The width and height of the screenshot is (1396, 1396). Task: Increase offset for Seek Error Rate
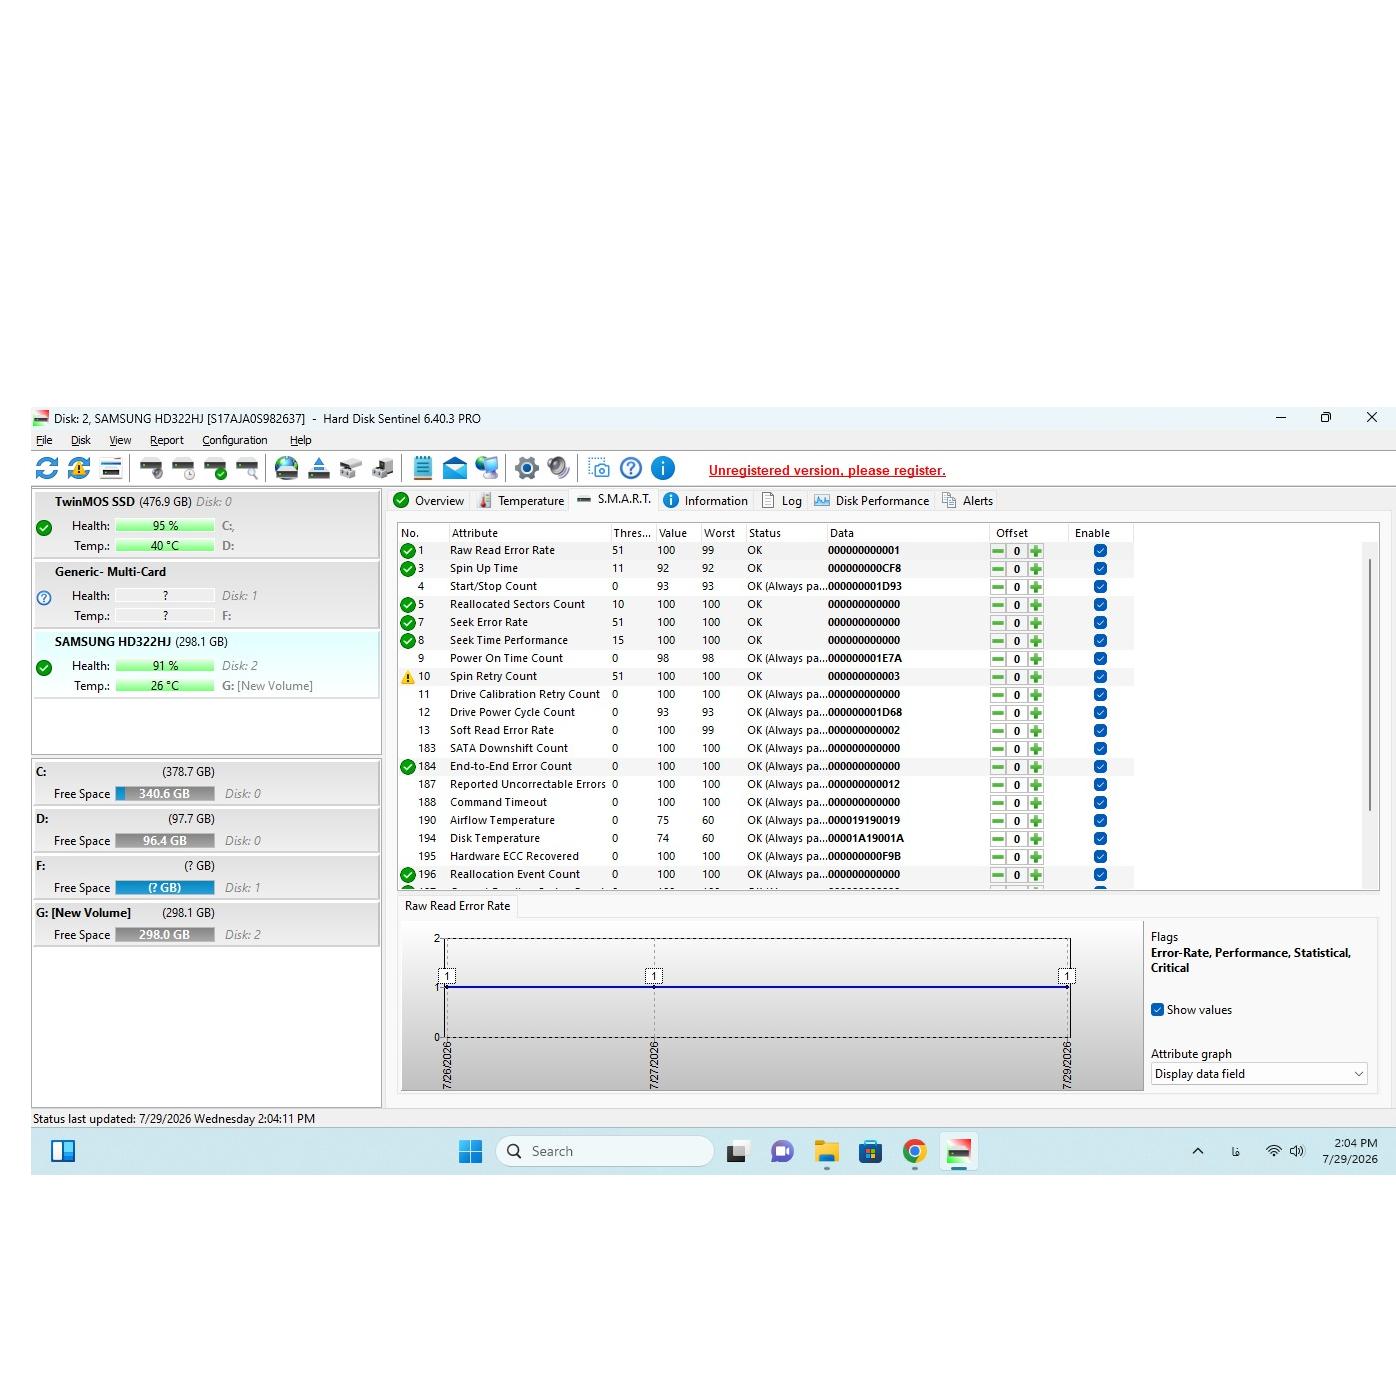click(x=1036, y=623)
